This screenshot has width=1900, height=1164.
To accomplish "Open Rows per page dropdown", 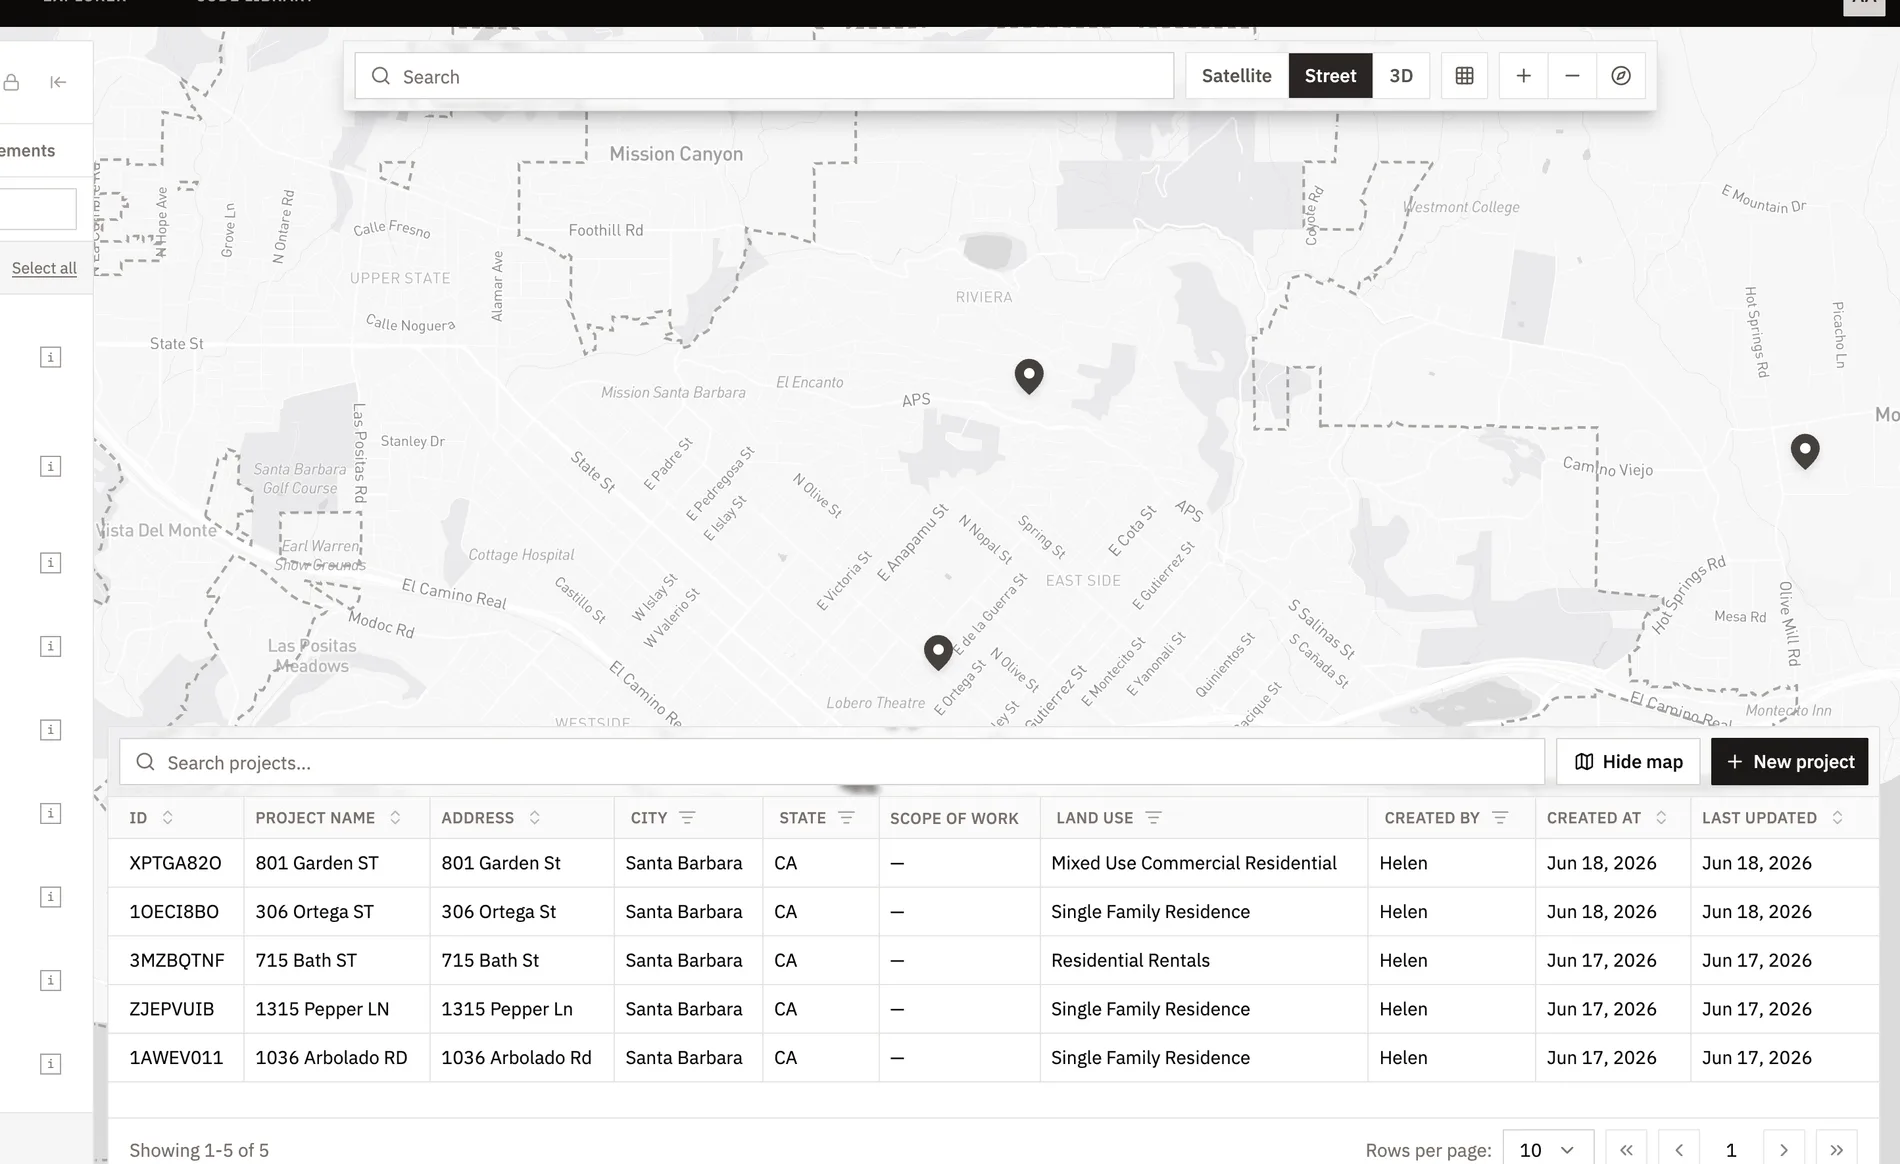I will point(1547,1150).
